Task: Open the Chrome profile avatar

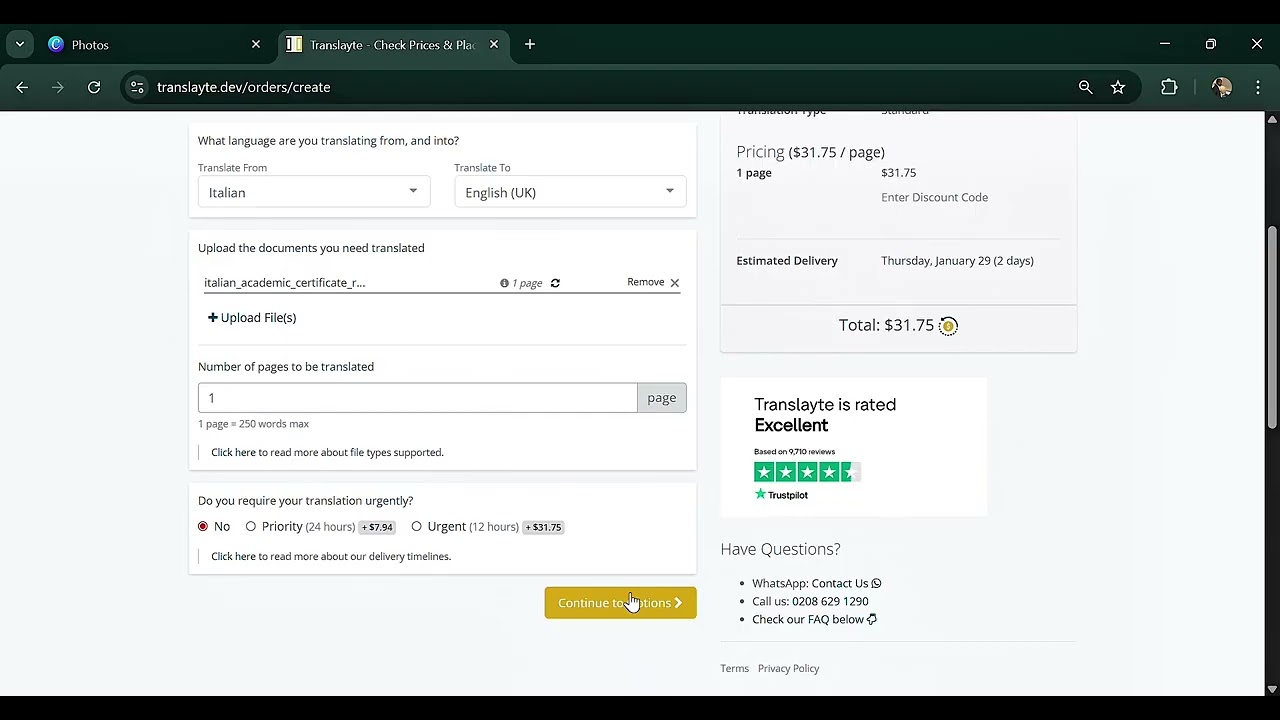Action: click(1221, 87)
